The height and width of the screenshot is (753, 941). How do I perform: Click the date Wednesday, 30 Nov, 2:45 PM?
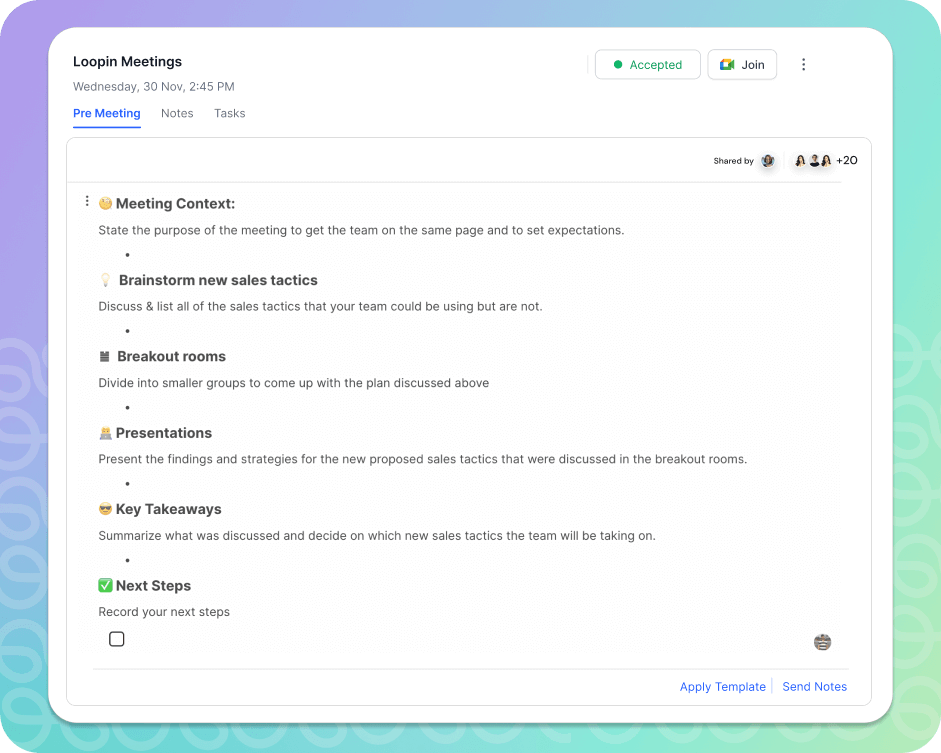tap(154, 86)
